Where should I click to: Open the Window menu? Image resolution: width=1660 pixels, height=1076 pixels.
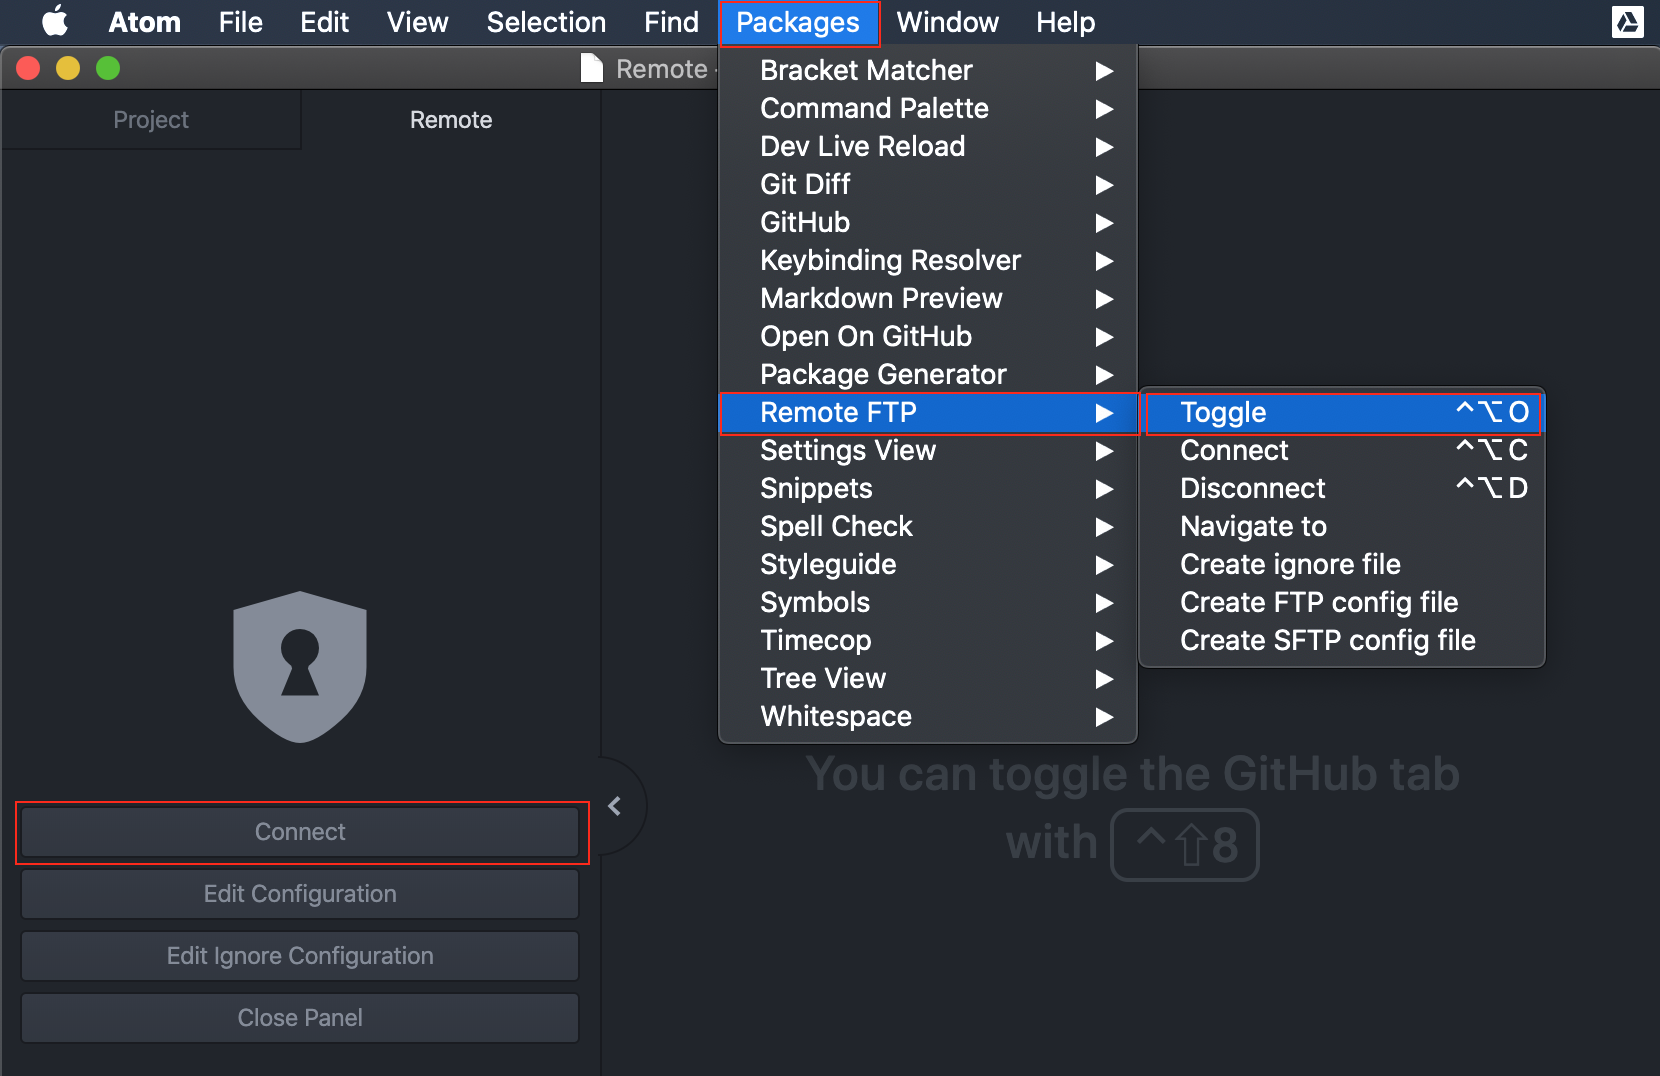[x=948, y=22]
